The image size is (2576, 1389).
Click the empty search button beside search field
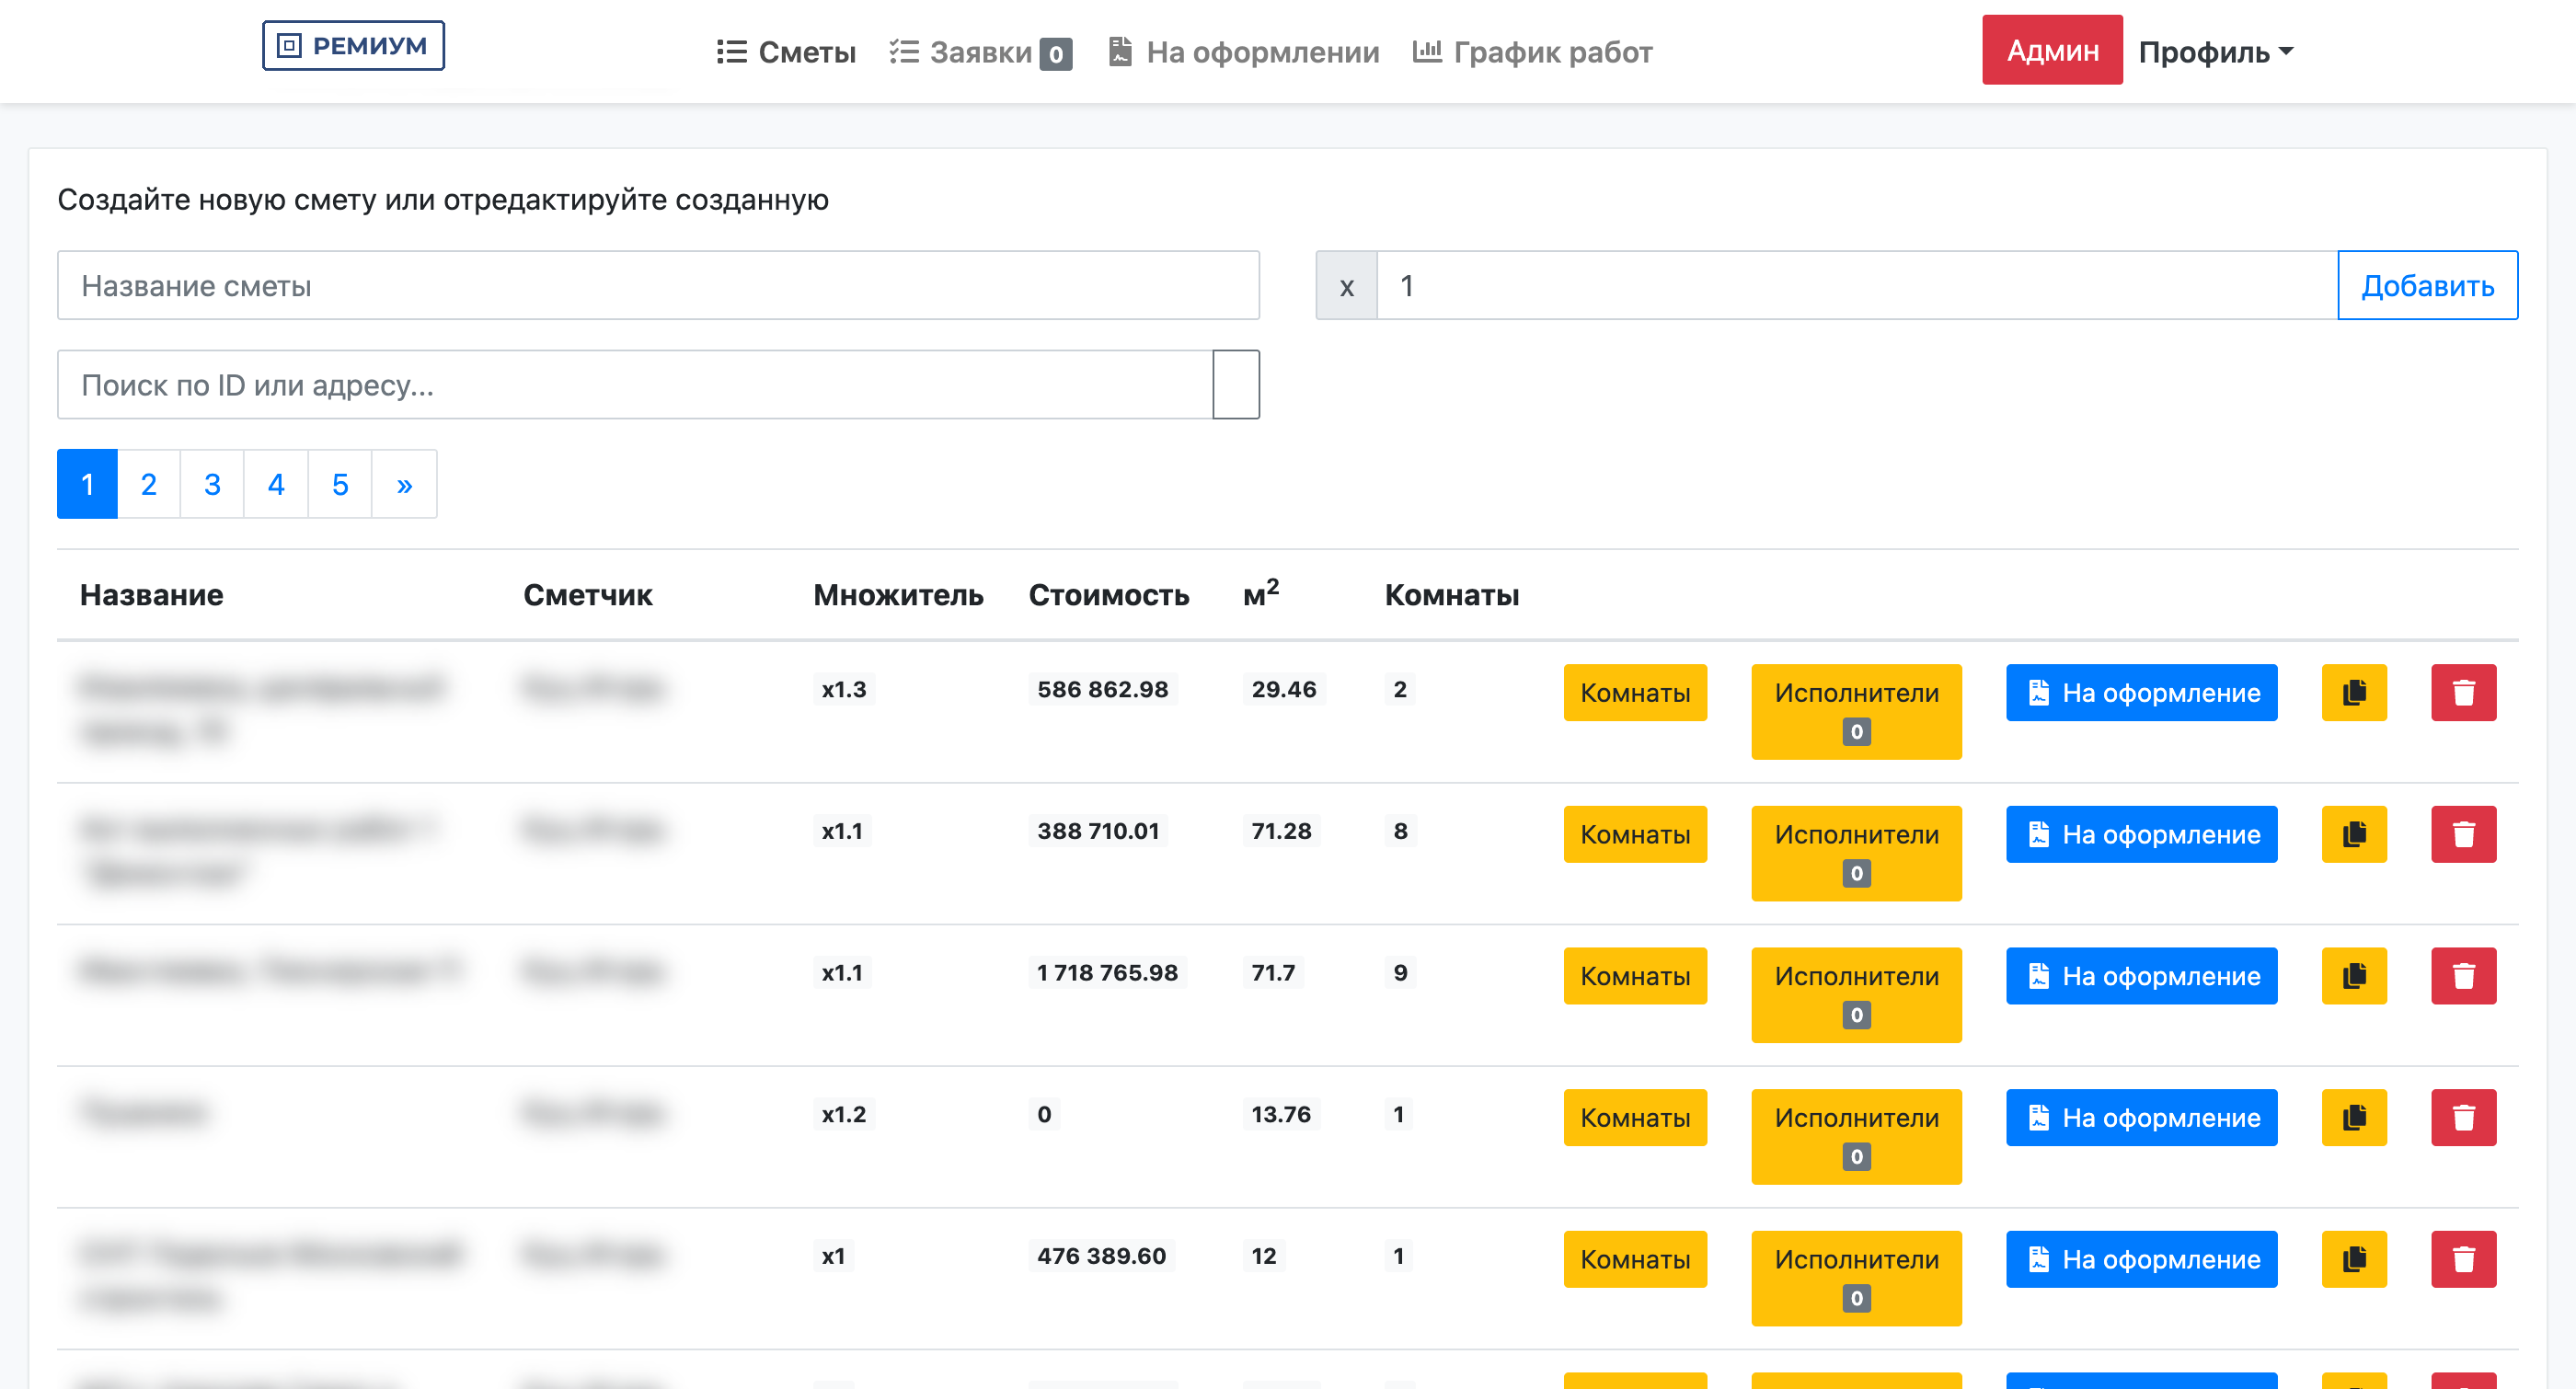[1236, 384]
